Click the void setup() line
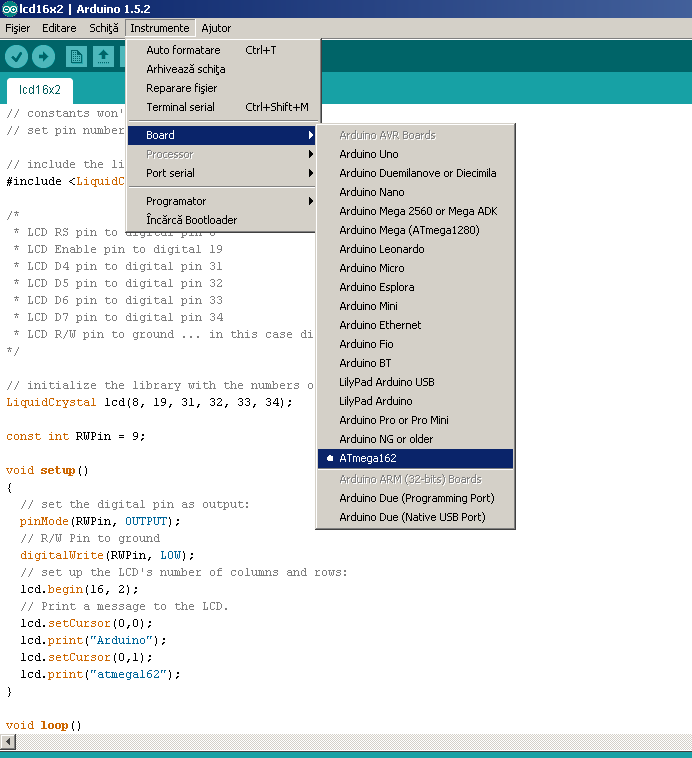 click(x=47, y=470)
